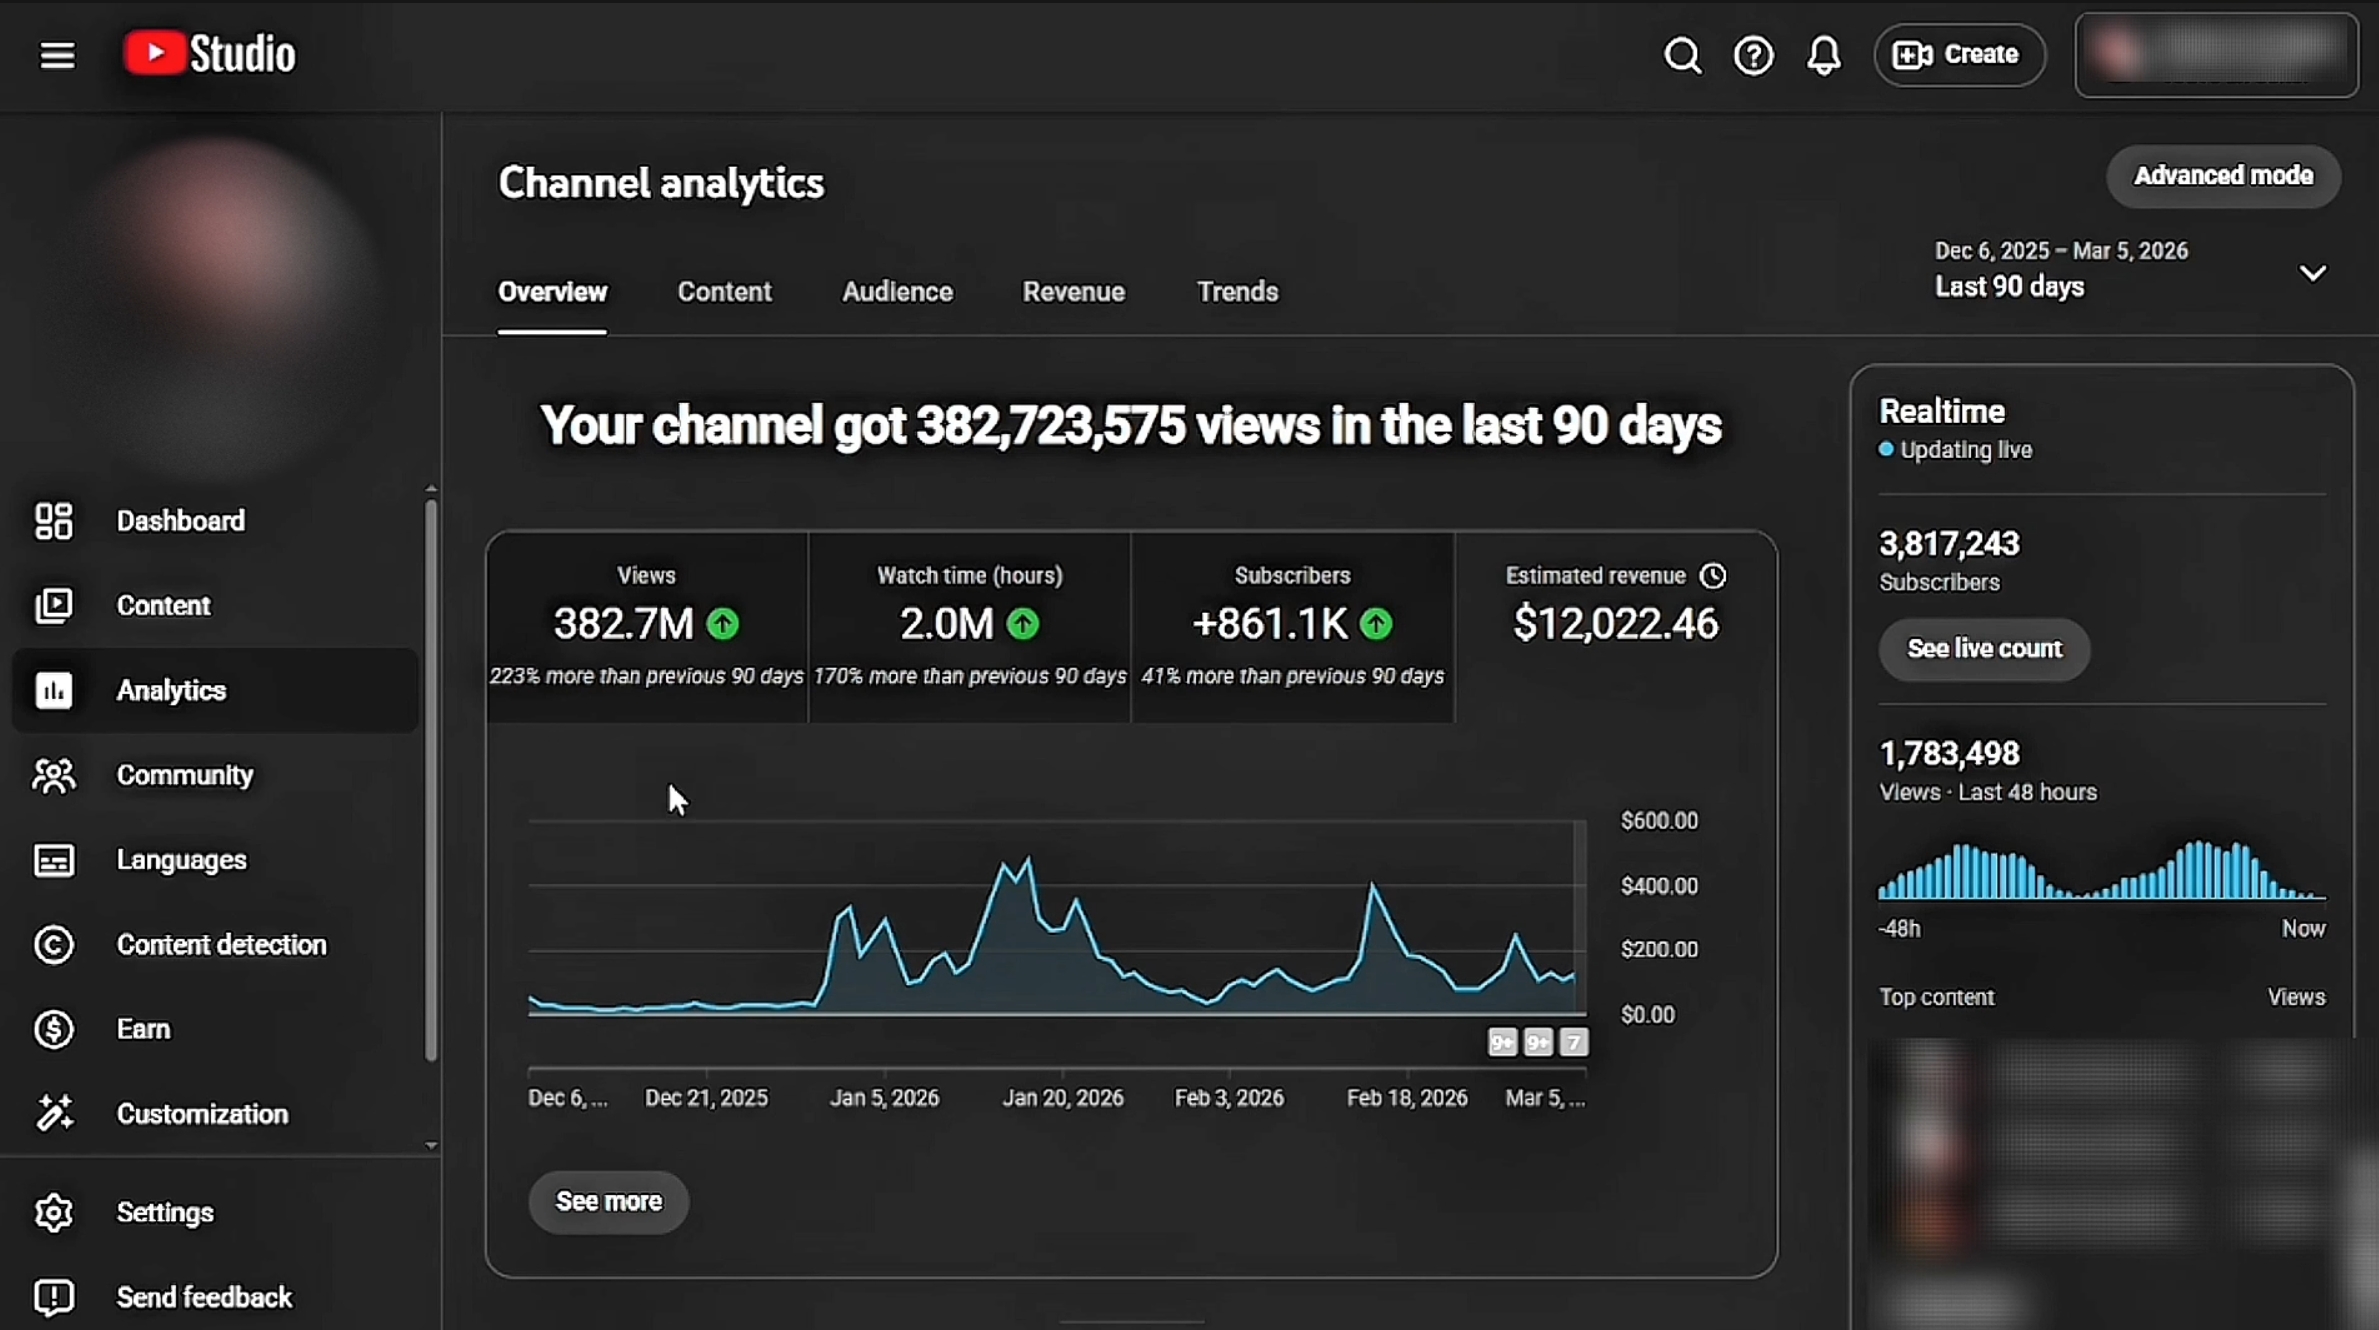This screenshot has height=1330, width=2379.
Task: Click See live count button
Action: (x=1984, y=649)
